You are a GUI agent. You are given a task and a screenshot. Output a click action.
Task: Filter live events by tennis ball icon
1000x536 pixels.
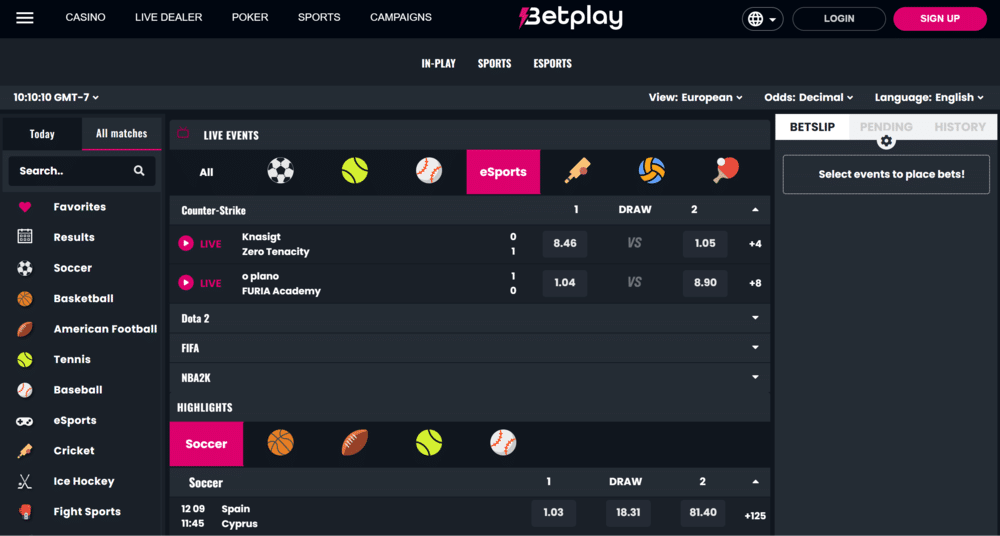(x=355, y=171)
